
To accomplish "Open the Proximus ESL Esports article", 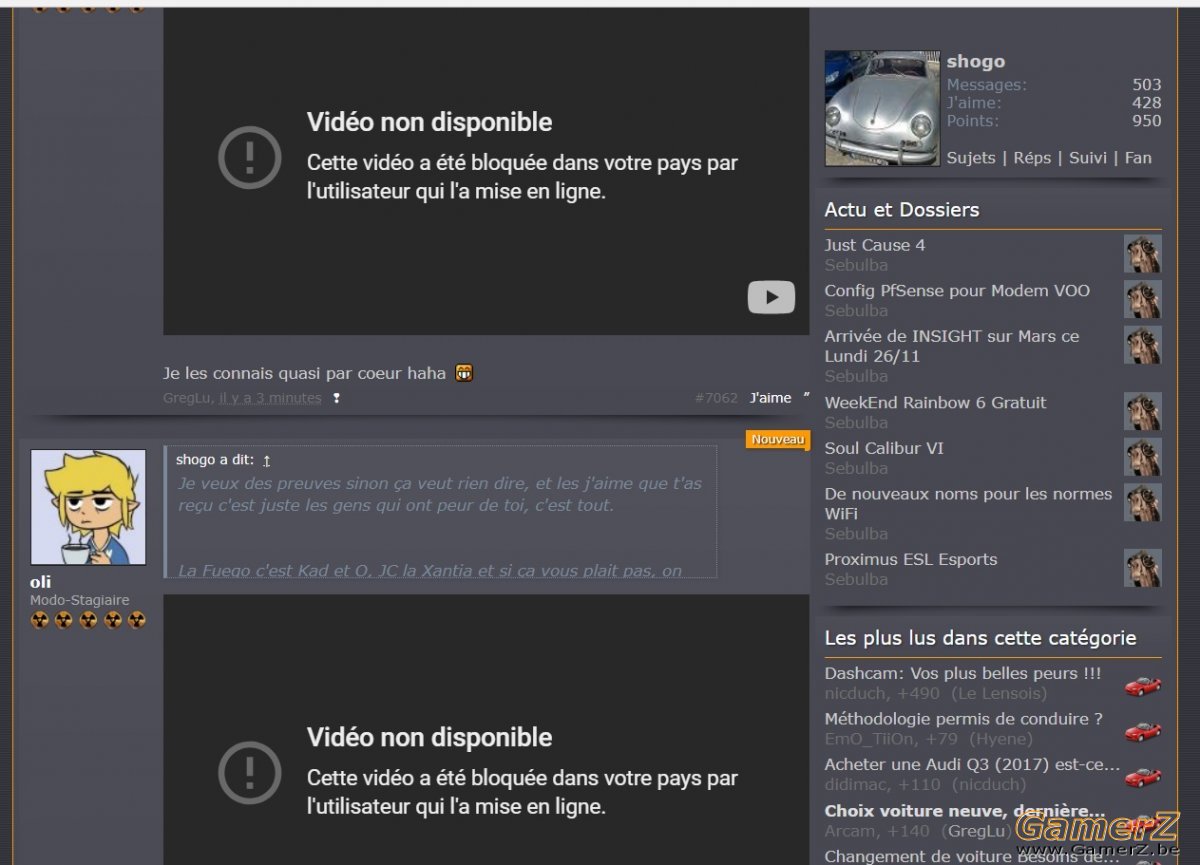I will 911,560.
